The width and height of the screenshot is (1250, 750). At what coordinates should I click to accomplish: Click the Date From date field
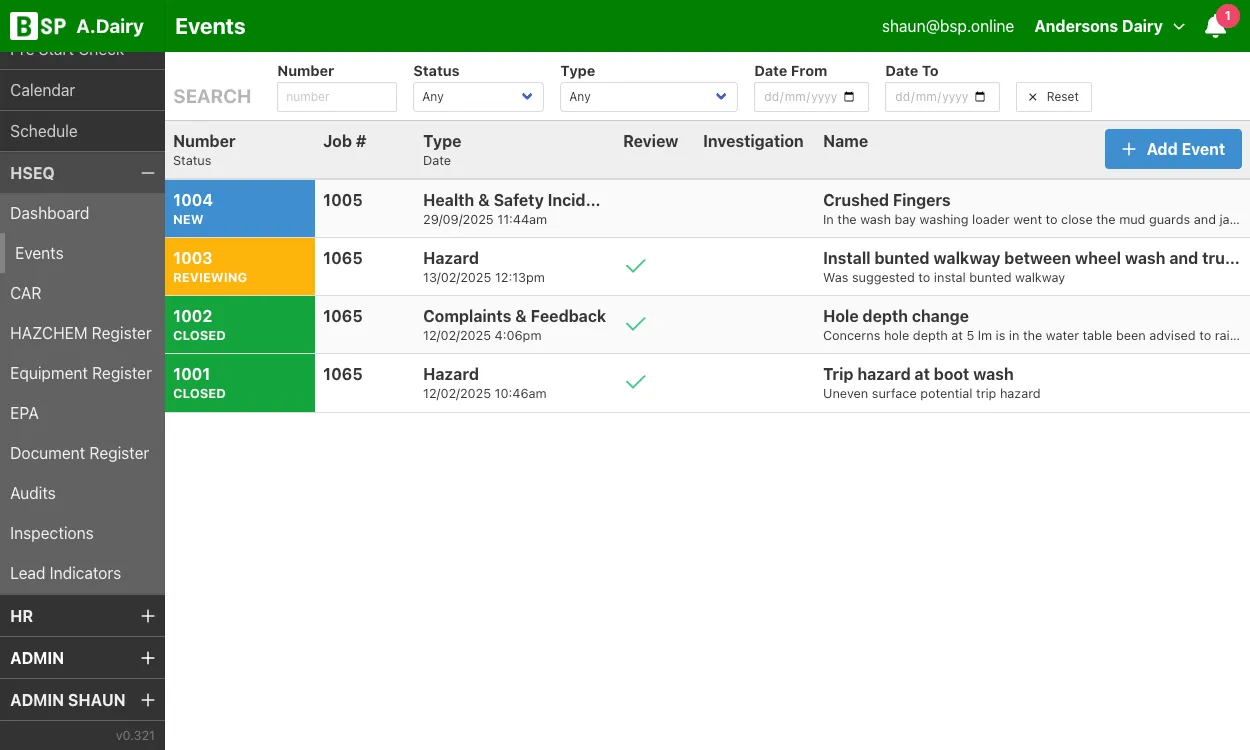tap(811, 97)
